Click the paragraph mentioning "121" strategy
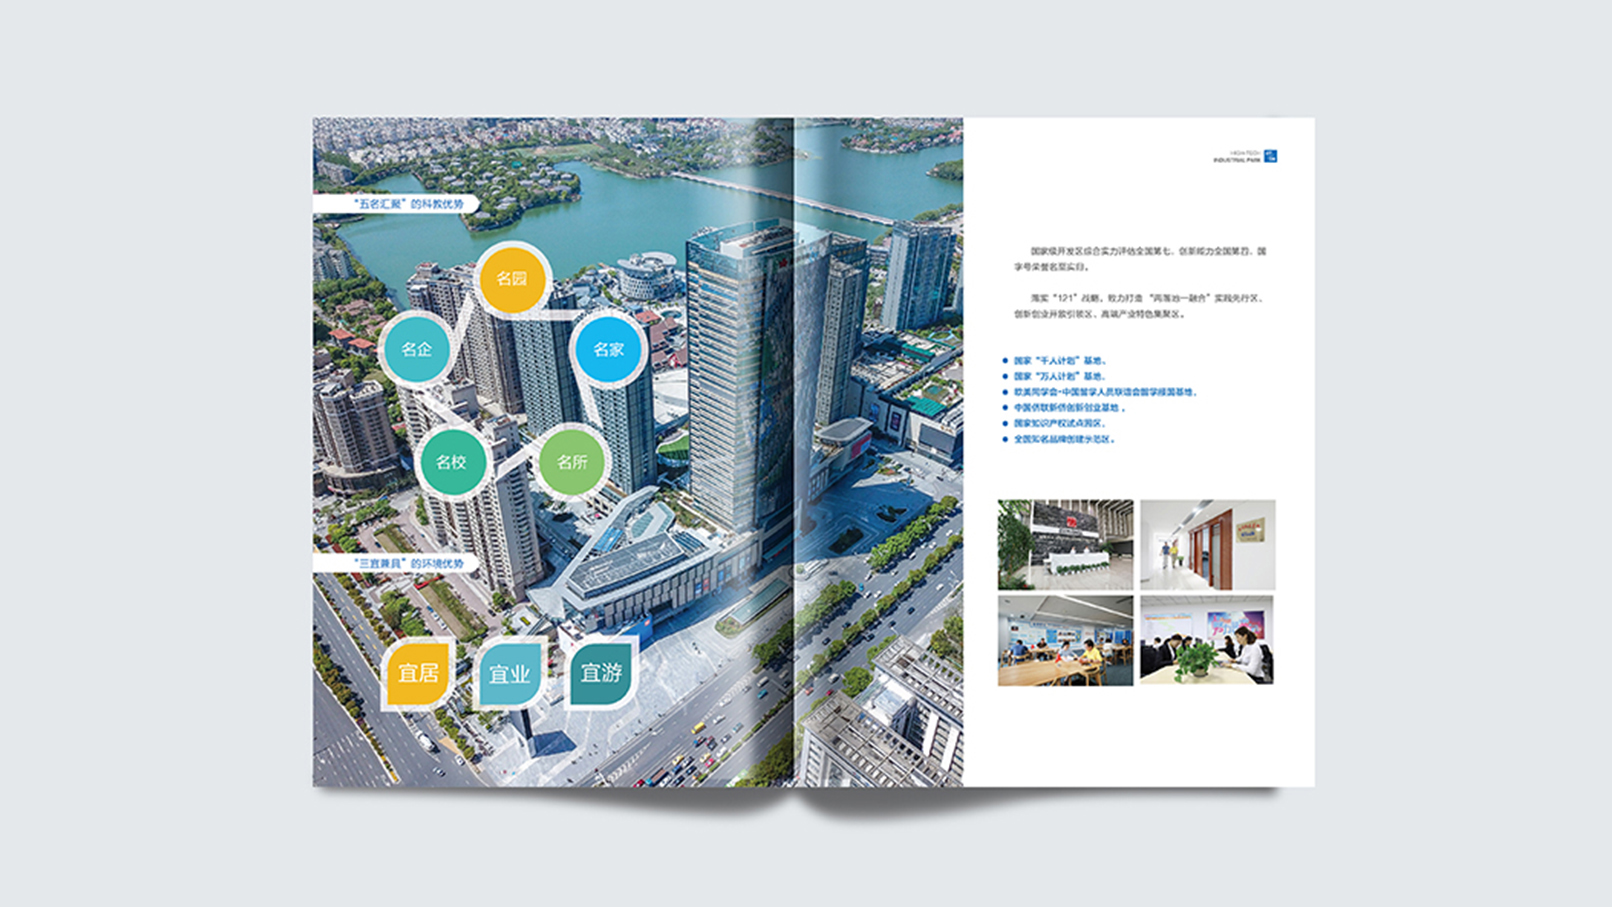 click(x=1137, y=306)
